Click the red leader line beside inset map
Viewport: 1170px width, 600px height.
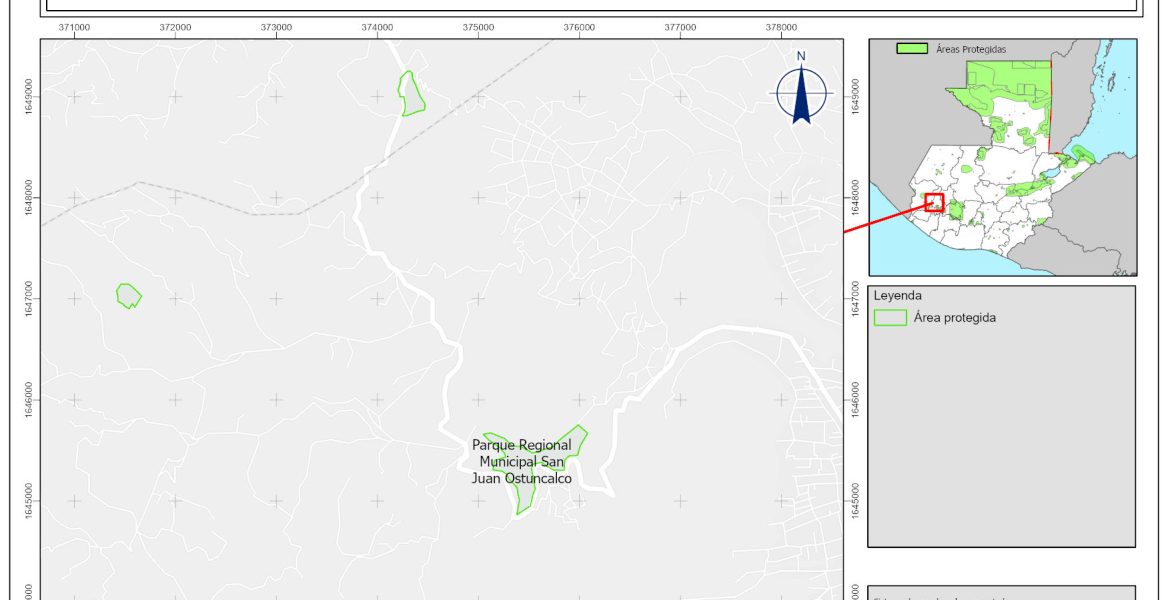point(880,220)
